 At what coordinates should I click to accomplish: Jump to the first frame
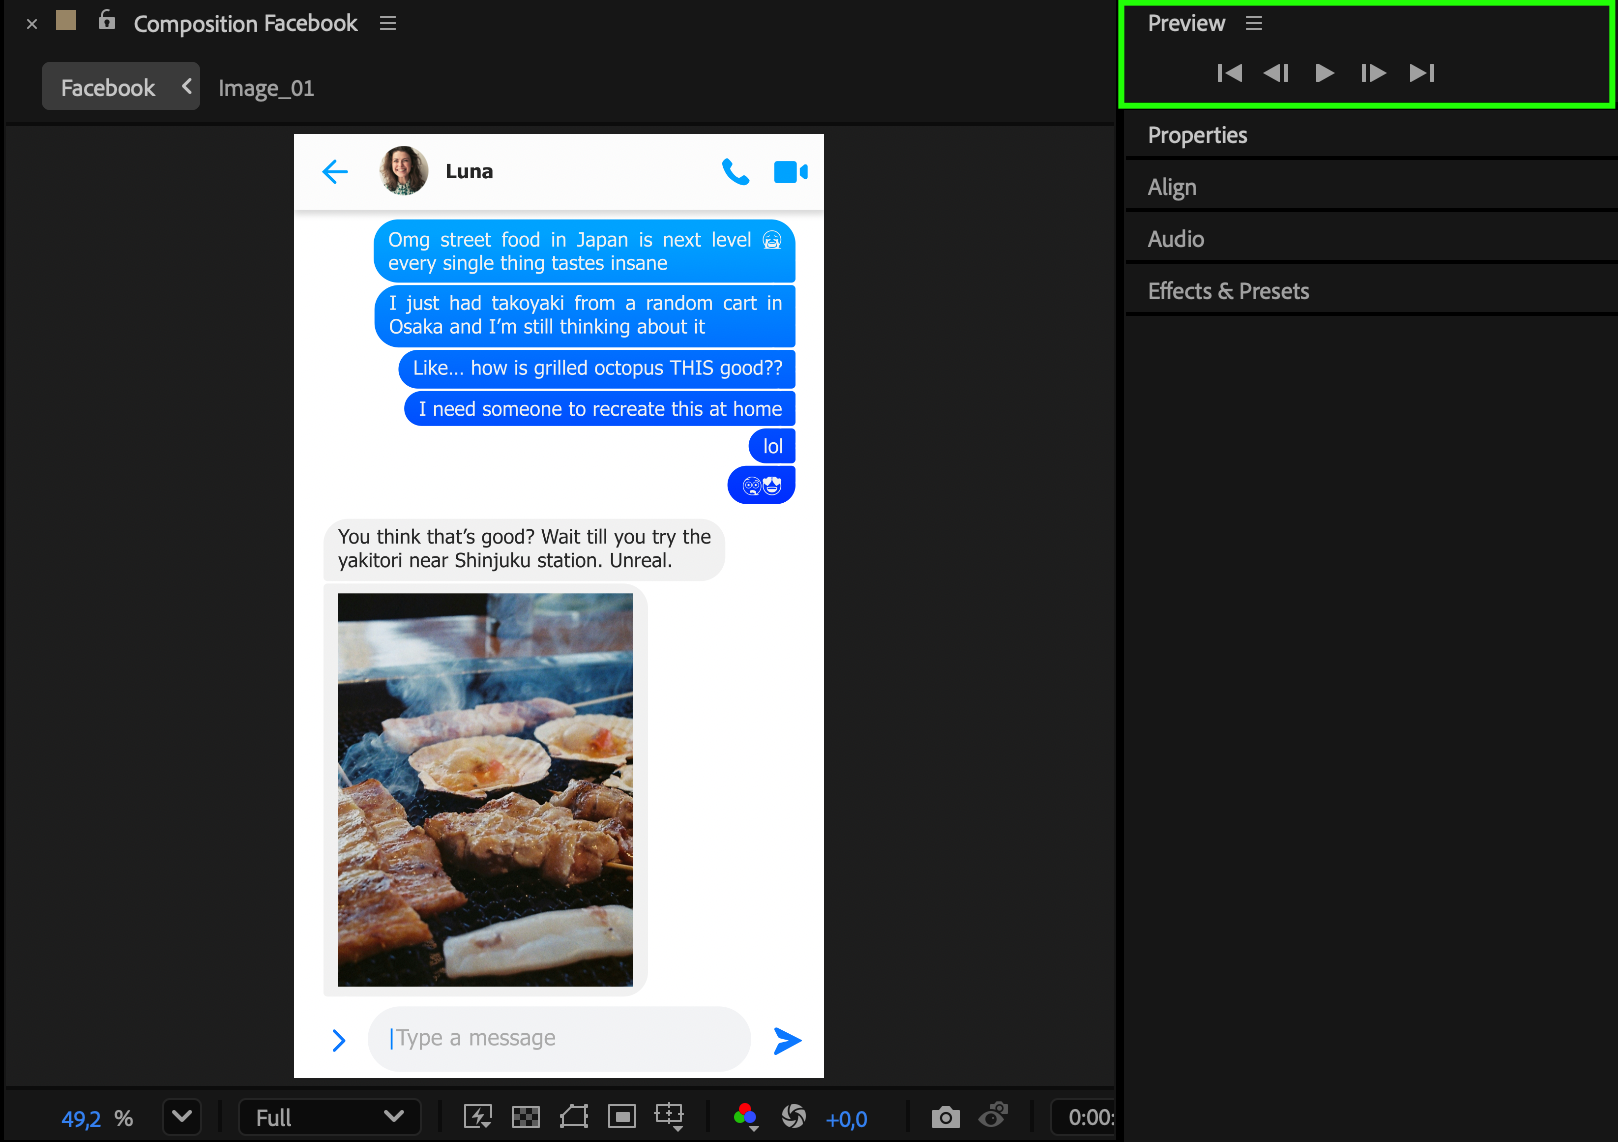[1229, 73]
